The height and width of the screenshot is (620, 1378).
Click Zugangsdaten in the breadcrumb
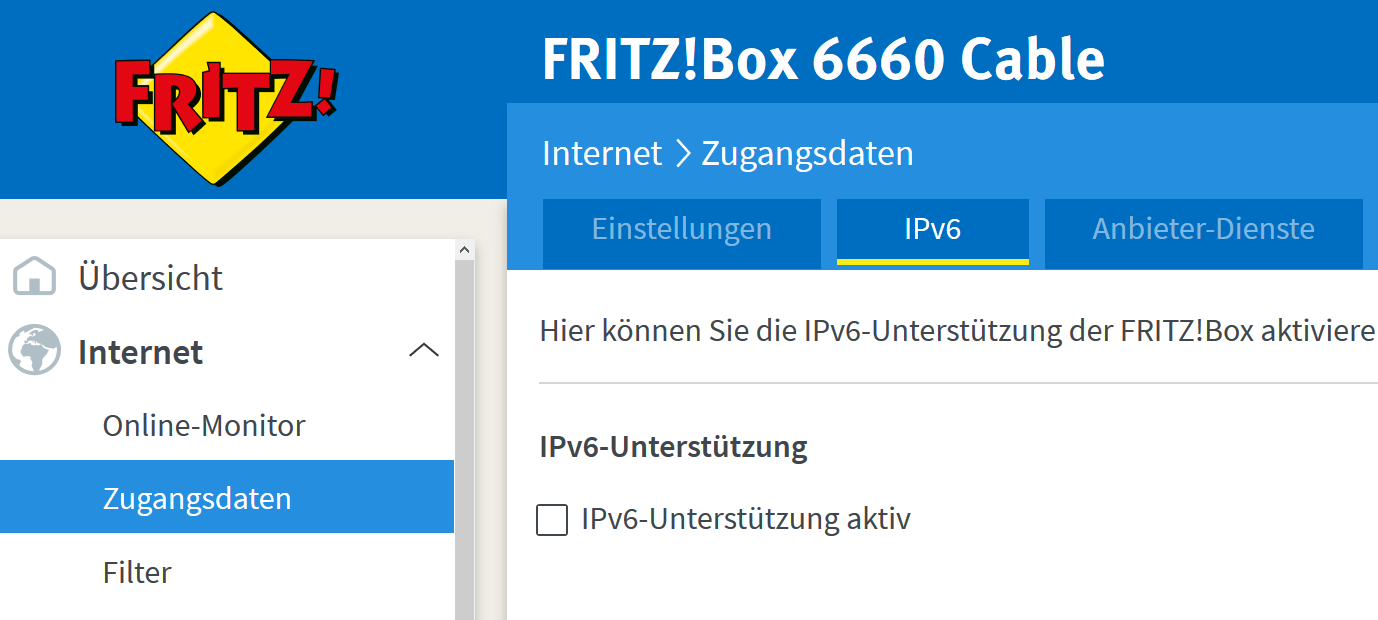[x=807, y=153]
